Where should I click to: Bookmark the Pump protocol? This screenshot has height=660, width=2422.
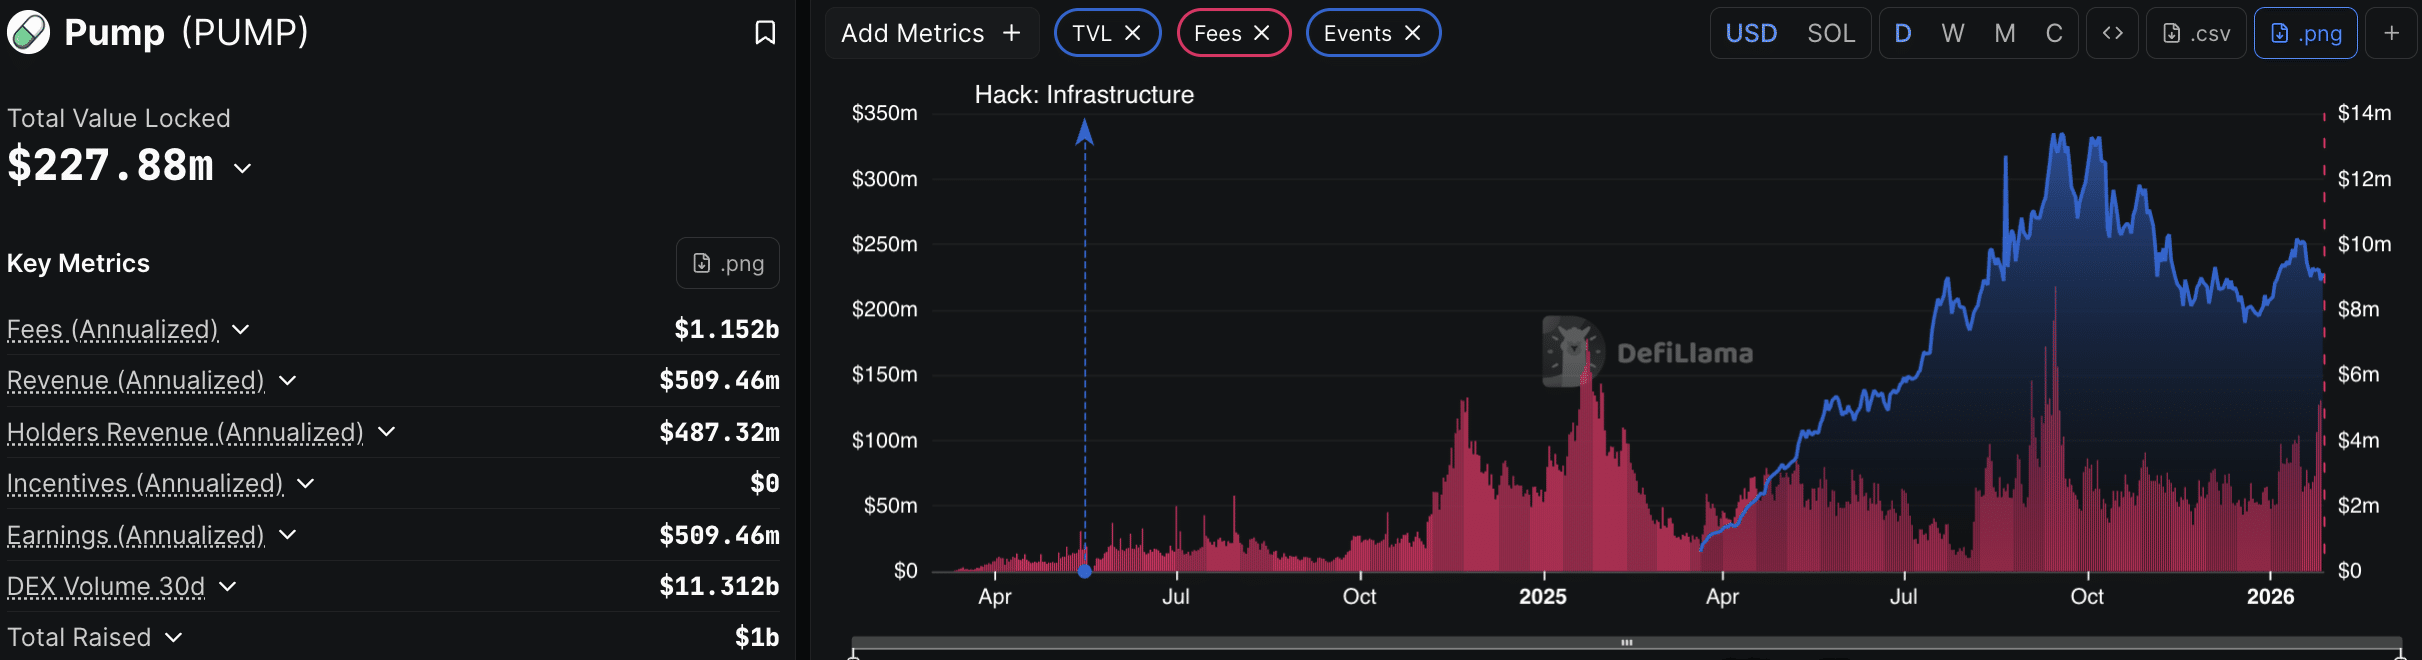(765, 33)
